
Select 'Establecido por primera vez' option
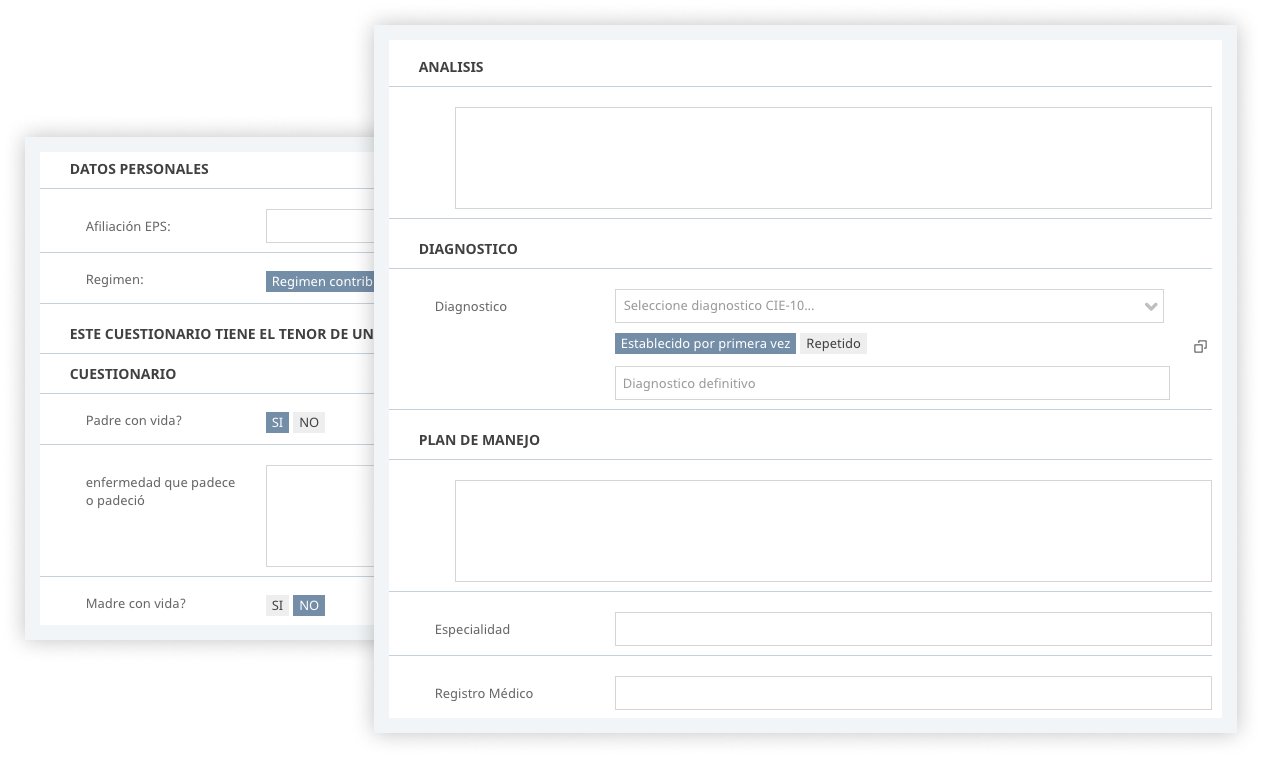[706, 343]
